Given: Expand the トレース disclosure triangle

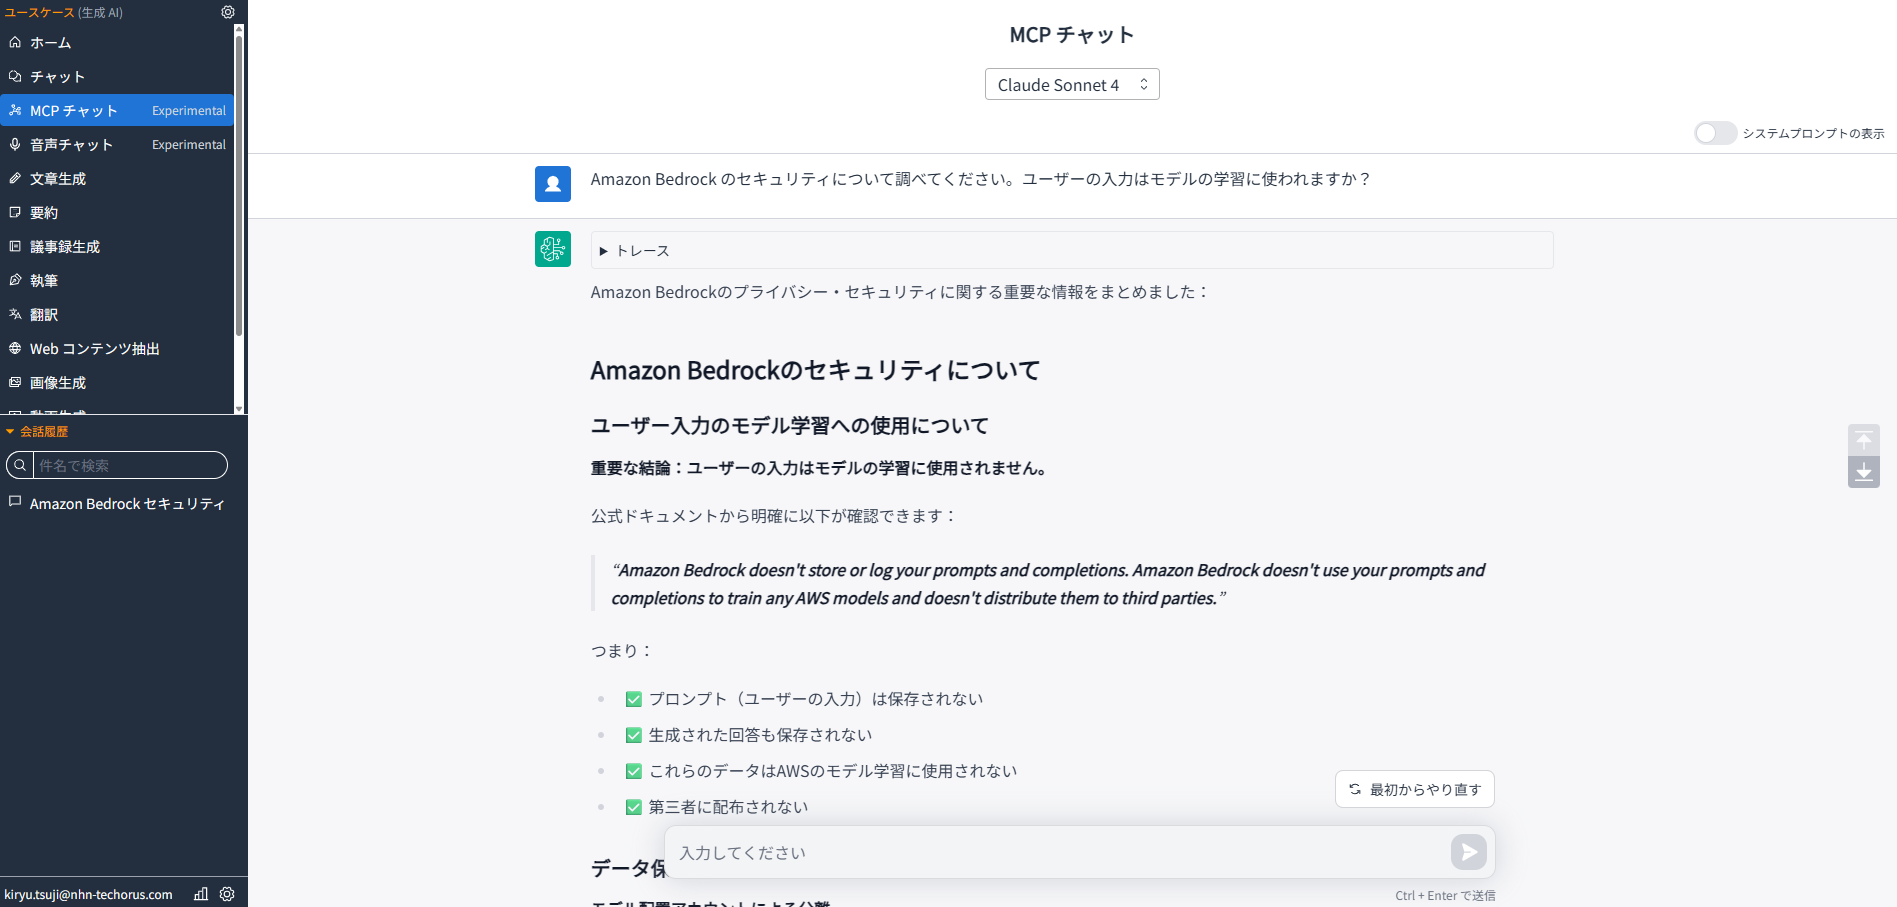Looking at the screenshot, I should (603, 251).
